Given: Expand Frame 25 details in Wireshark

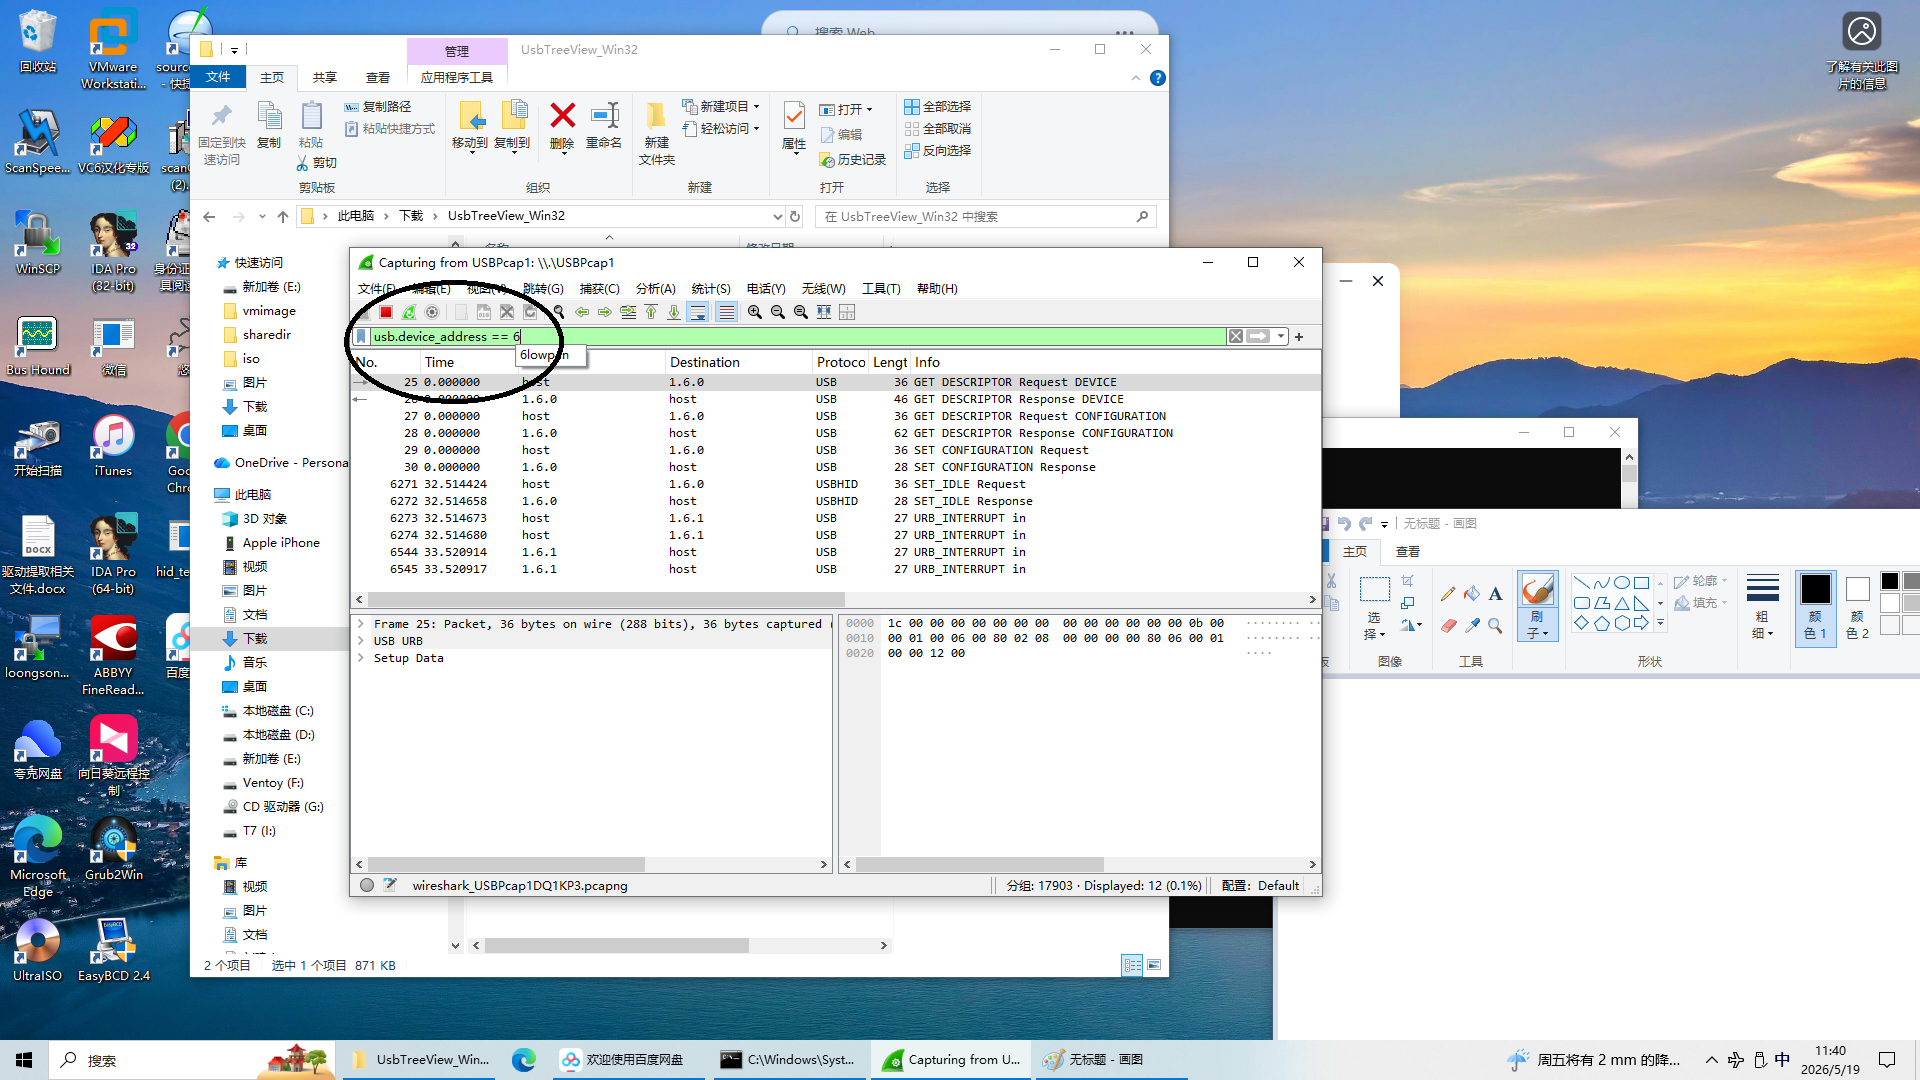Looking at the screenshot, I should (360, 624).
